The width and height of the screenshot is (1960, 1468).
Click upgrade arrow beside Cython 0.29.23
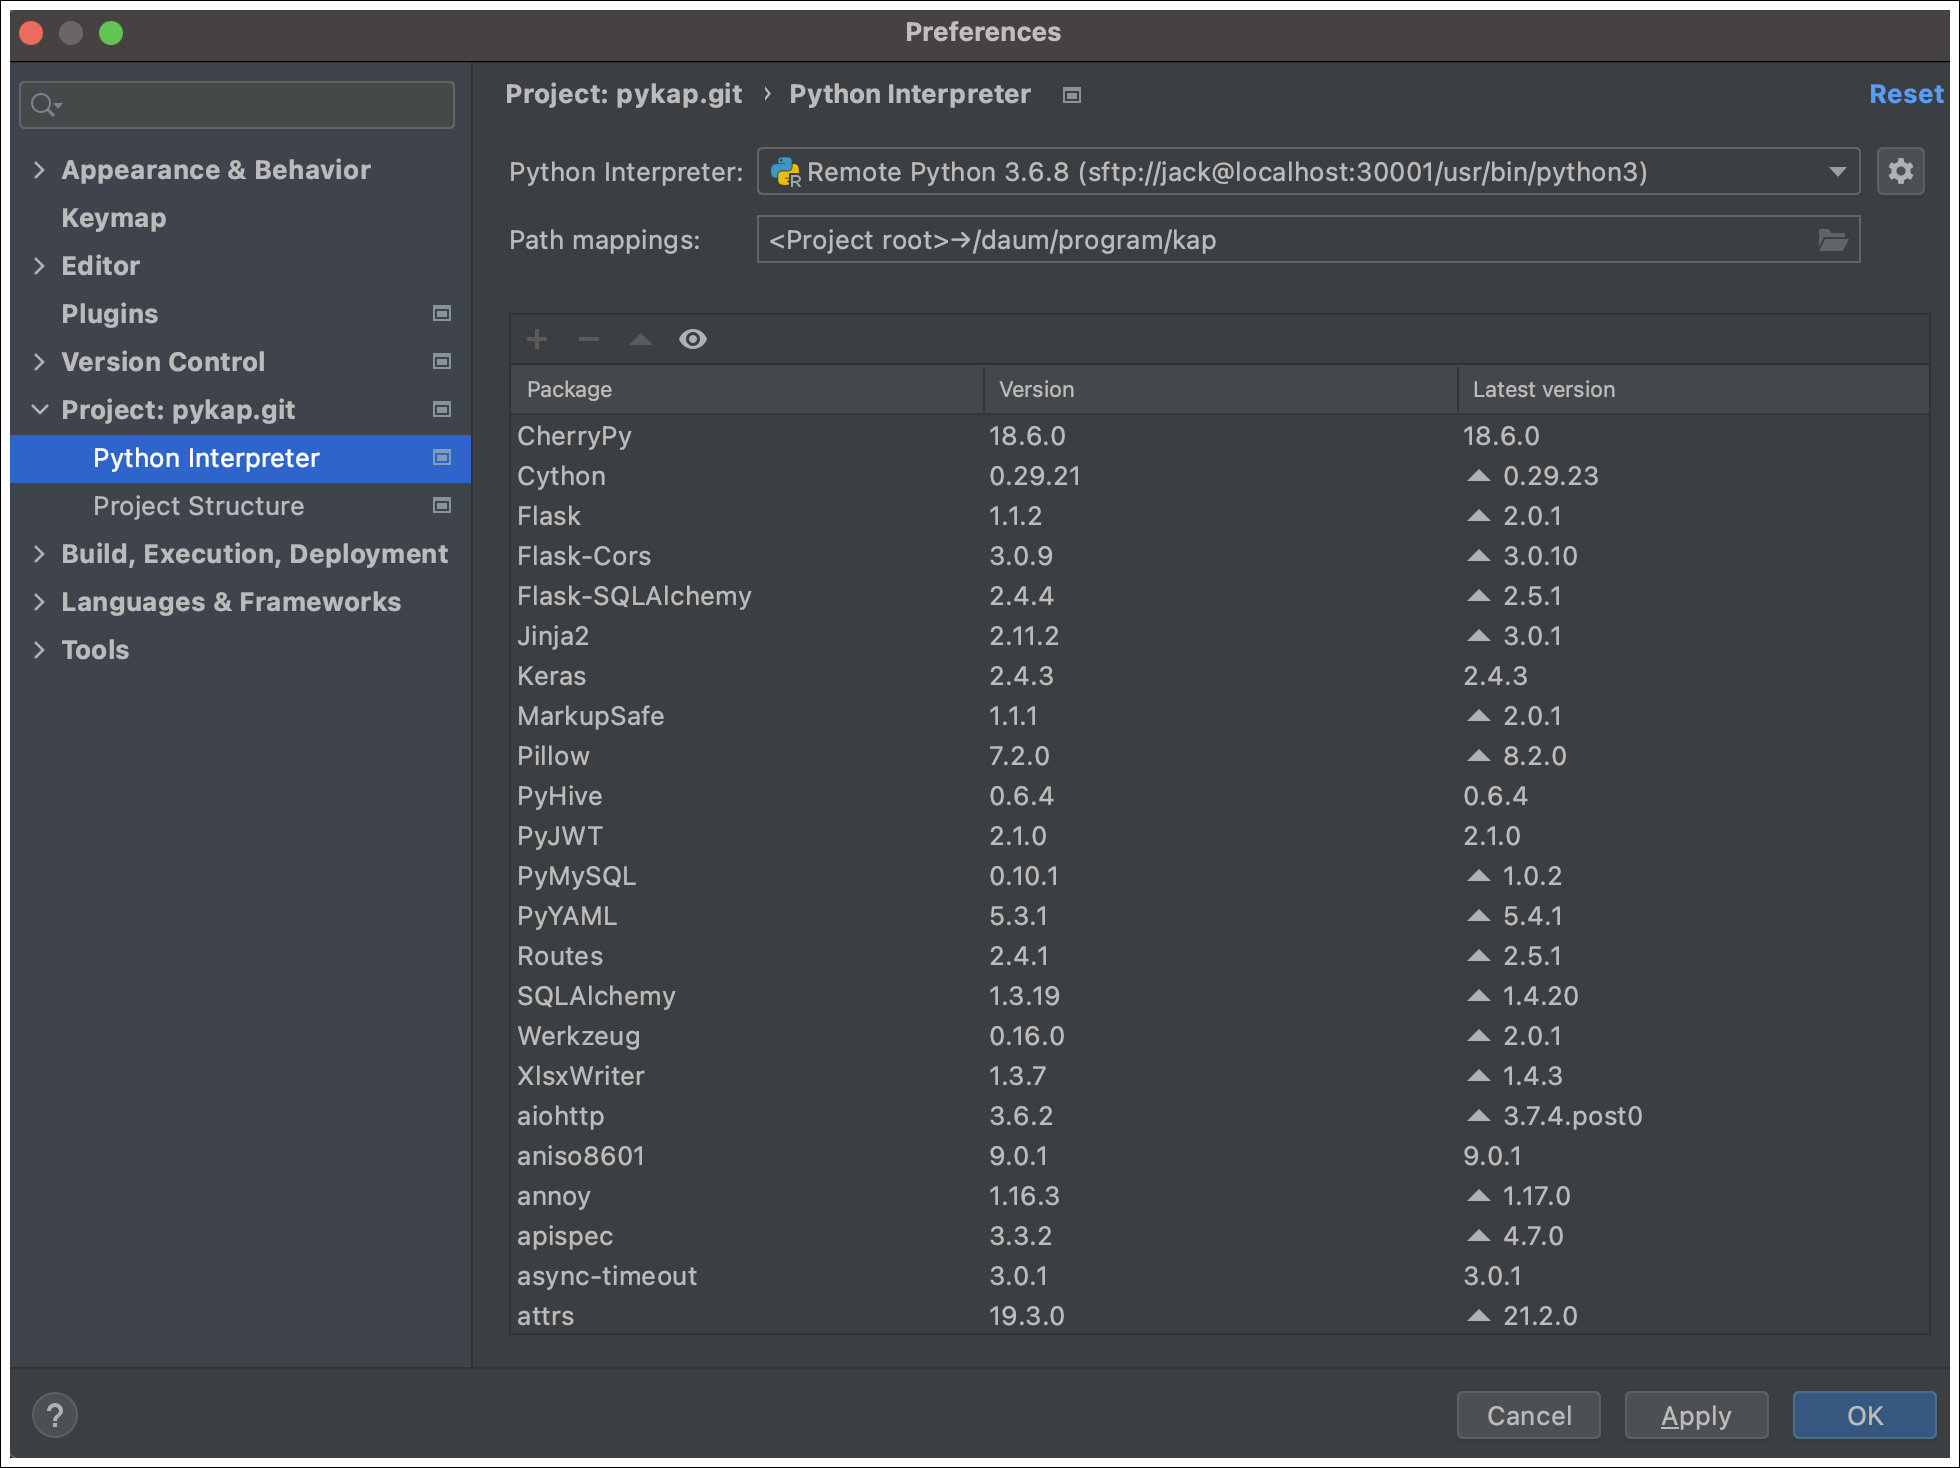[x=1479, y=476]
